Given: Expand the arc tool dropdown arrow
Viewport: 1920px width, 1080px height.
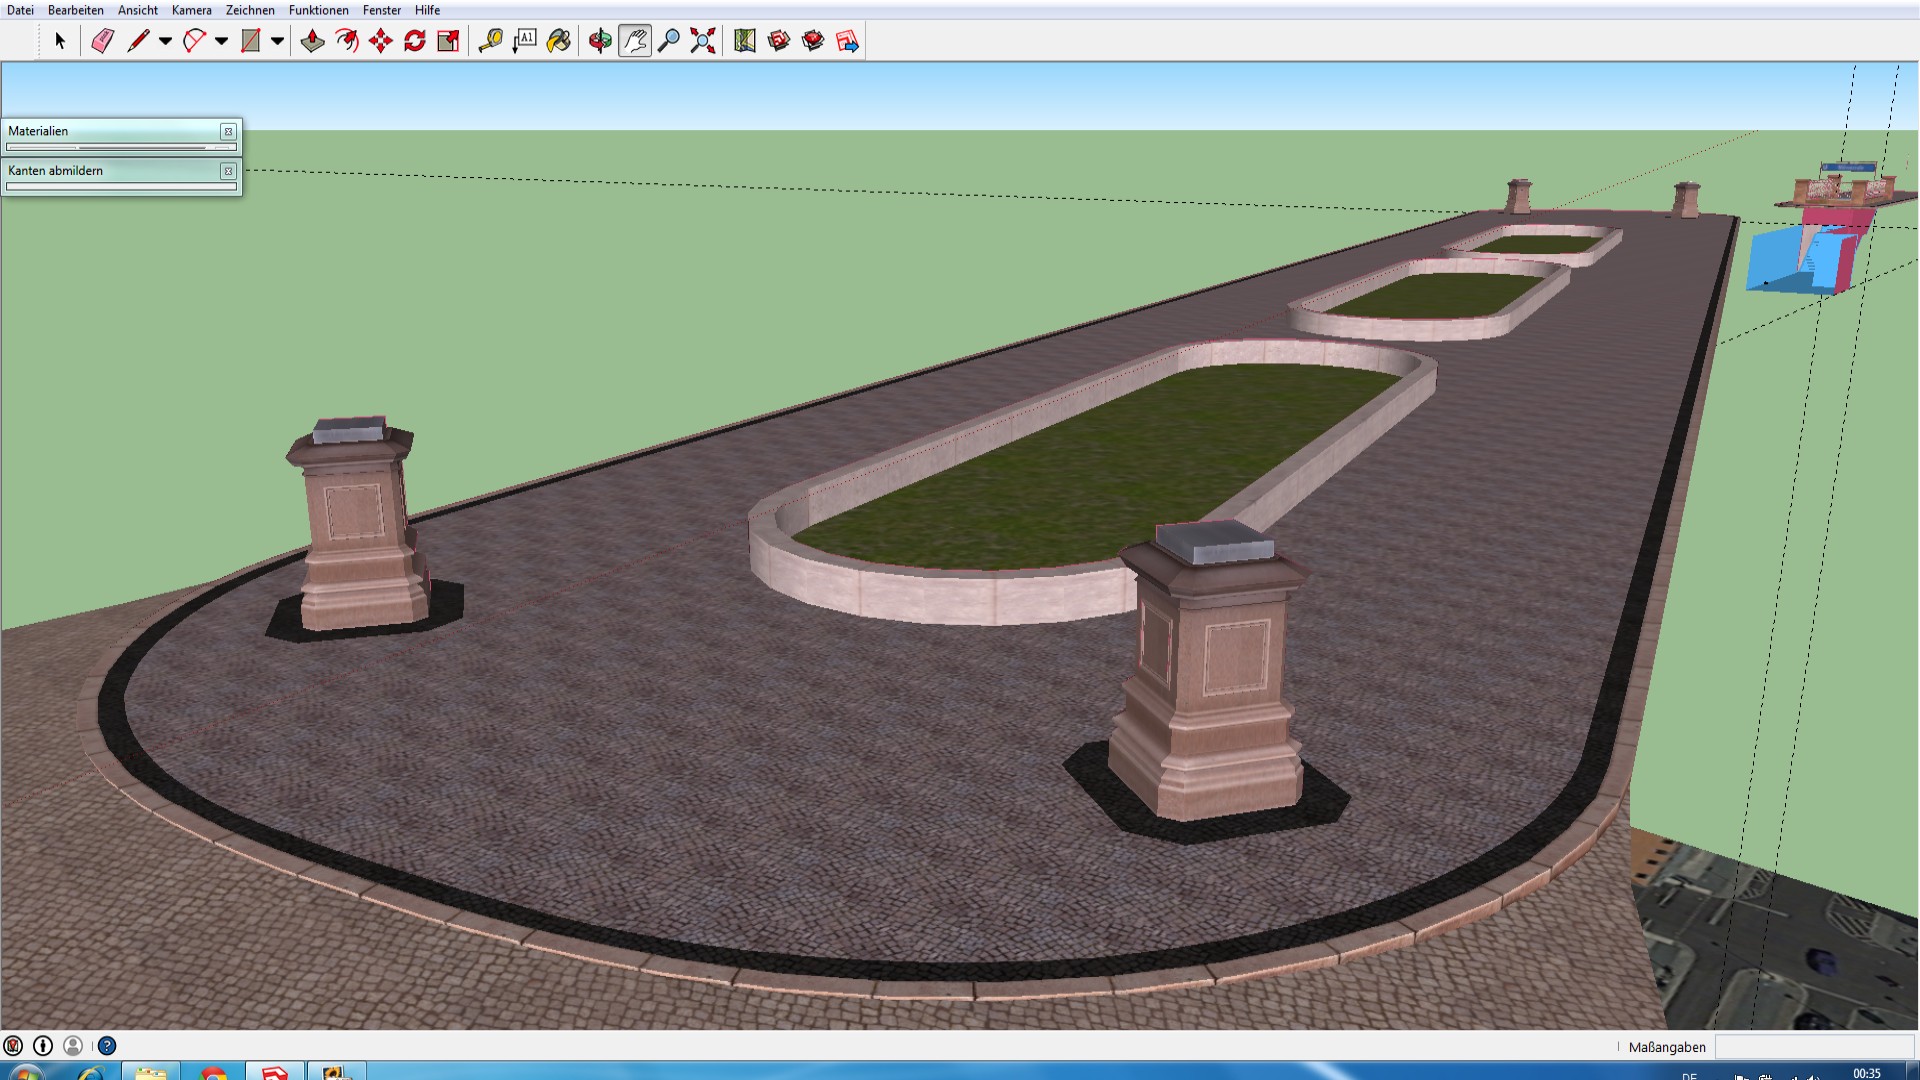Looking at the screenshot, I should (221, 41).
